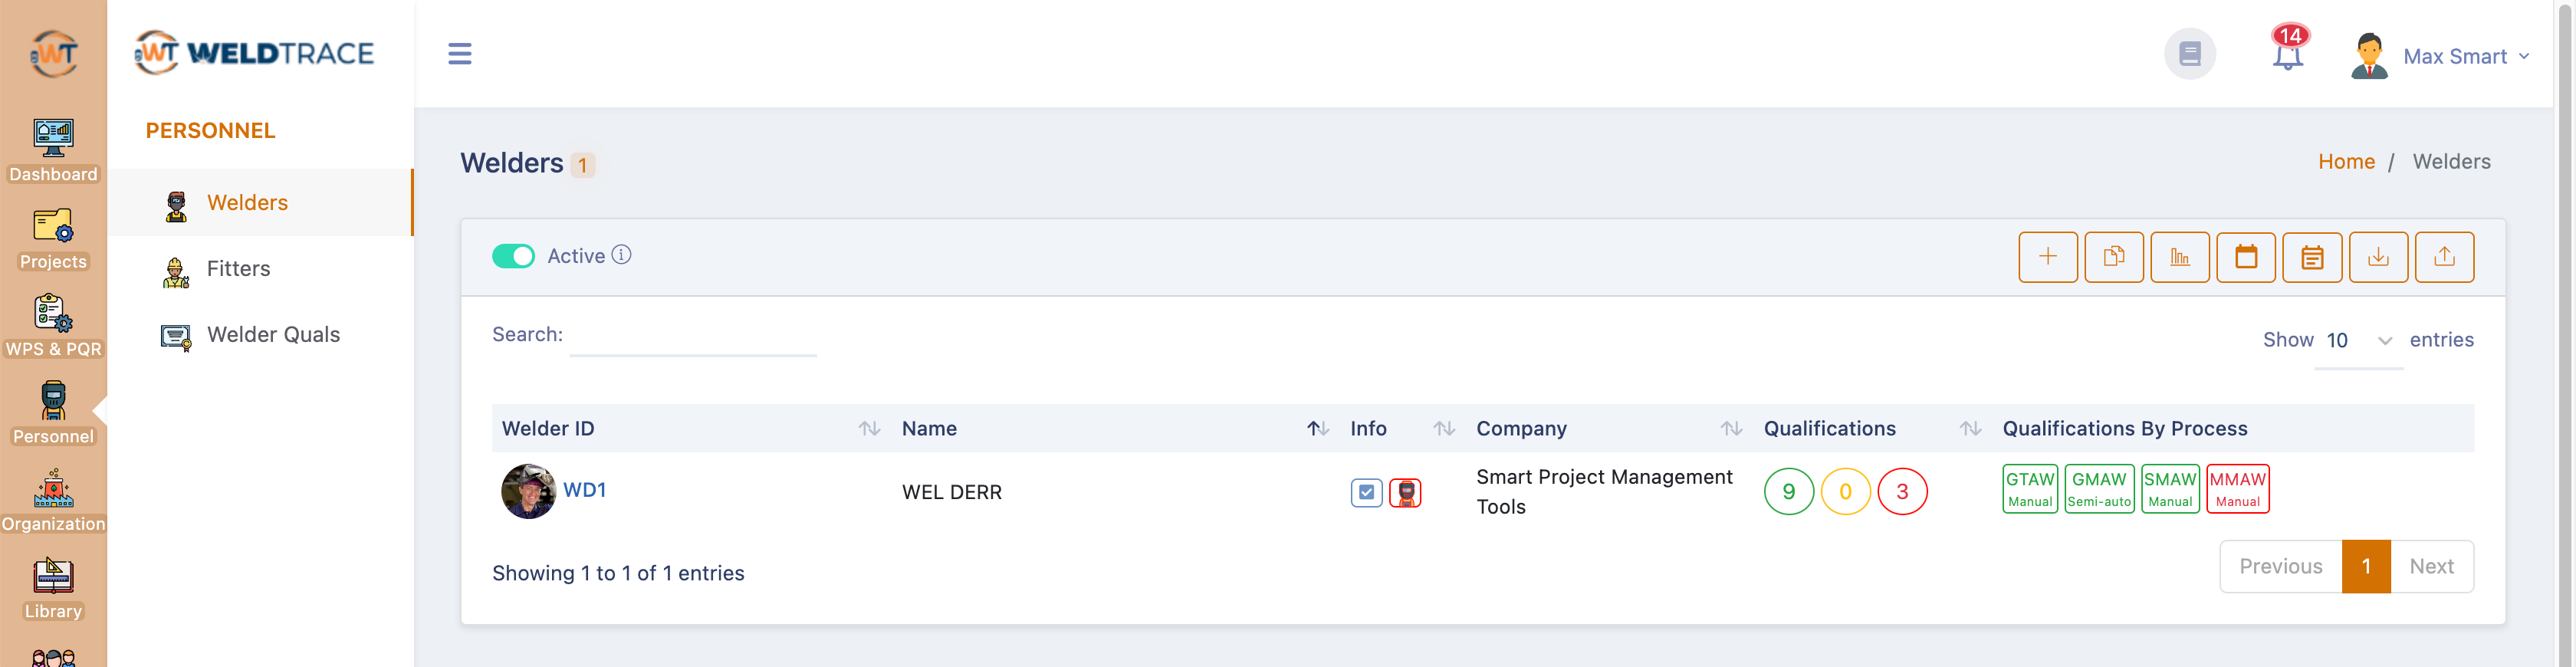Open the notifications bell with 14 badge
Viewport: 2576px width, 667px height.
[x=2287, y=54]
